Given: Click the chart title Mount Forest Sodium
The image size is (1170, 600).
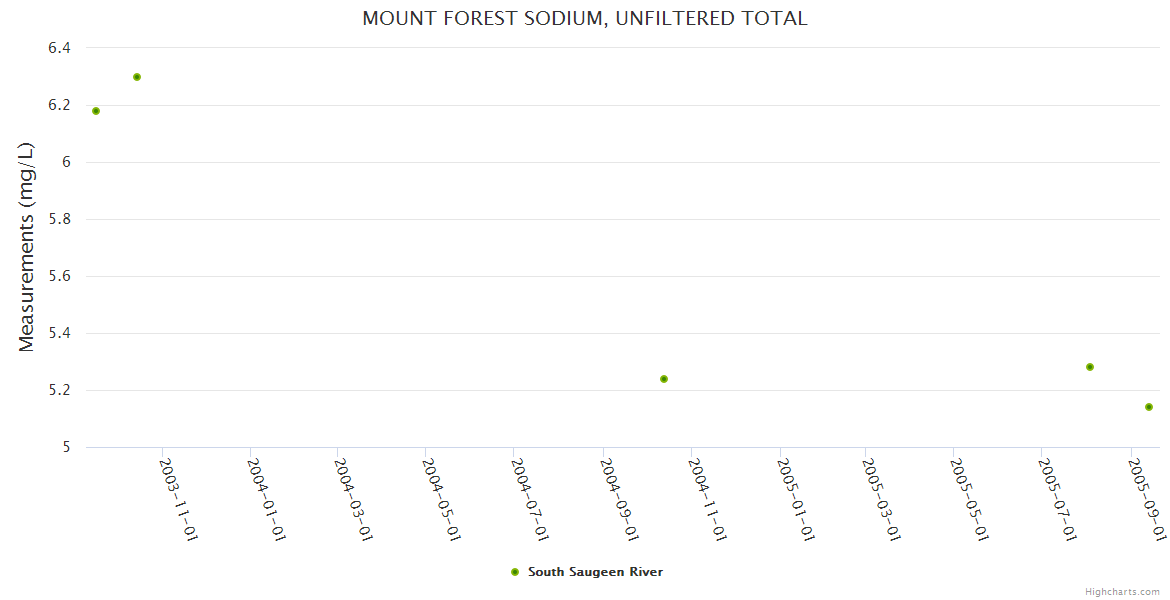Looking at the screenshot, I should pyautogui.click(x=585, y=18).
